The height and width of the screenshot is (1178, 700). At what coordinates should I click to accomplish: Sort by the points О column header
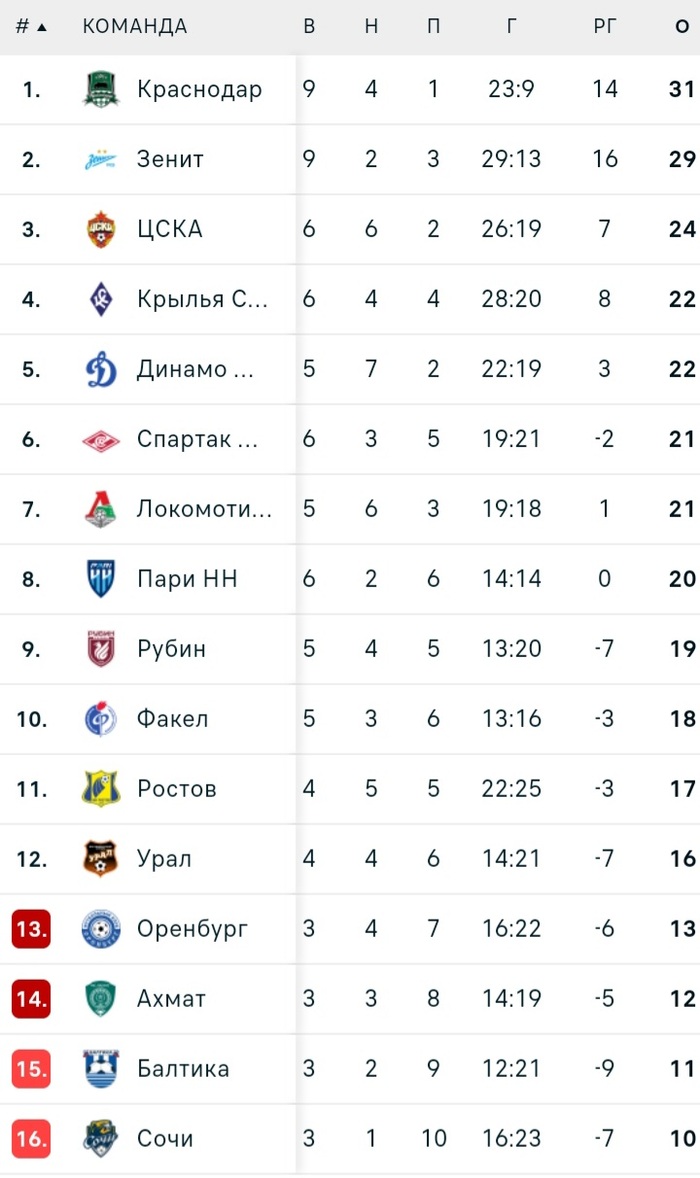point(682,26)
